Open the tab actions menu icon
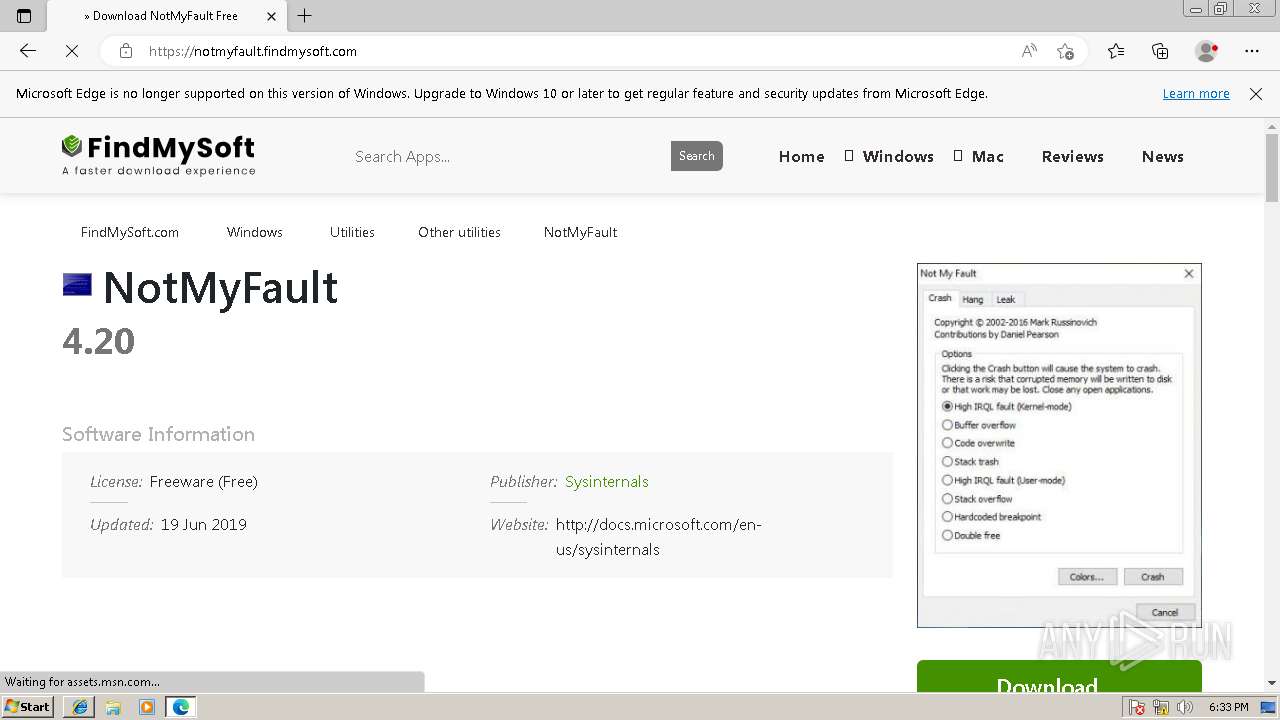1280x720 pixels. click(x=24, y=16)
